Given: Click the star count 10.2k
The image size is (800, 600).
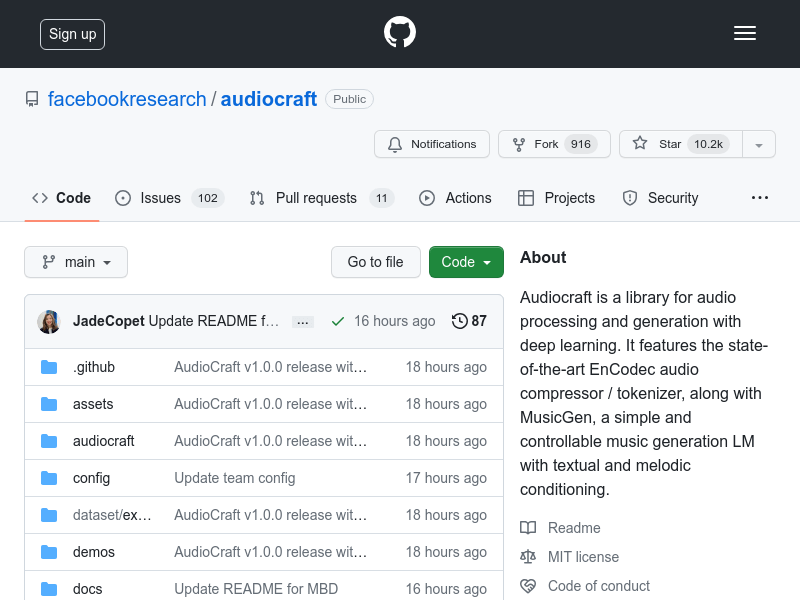Looking at the screenshot, I should 708,144.
